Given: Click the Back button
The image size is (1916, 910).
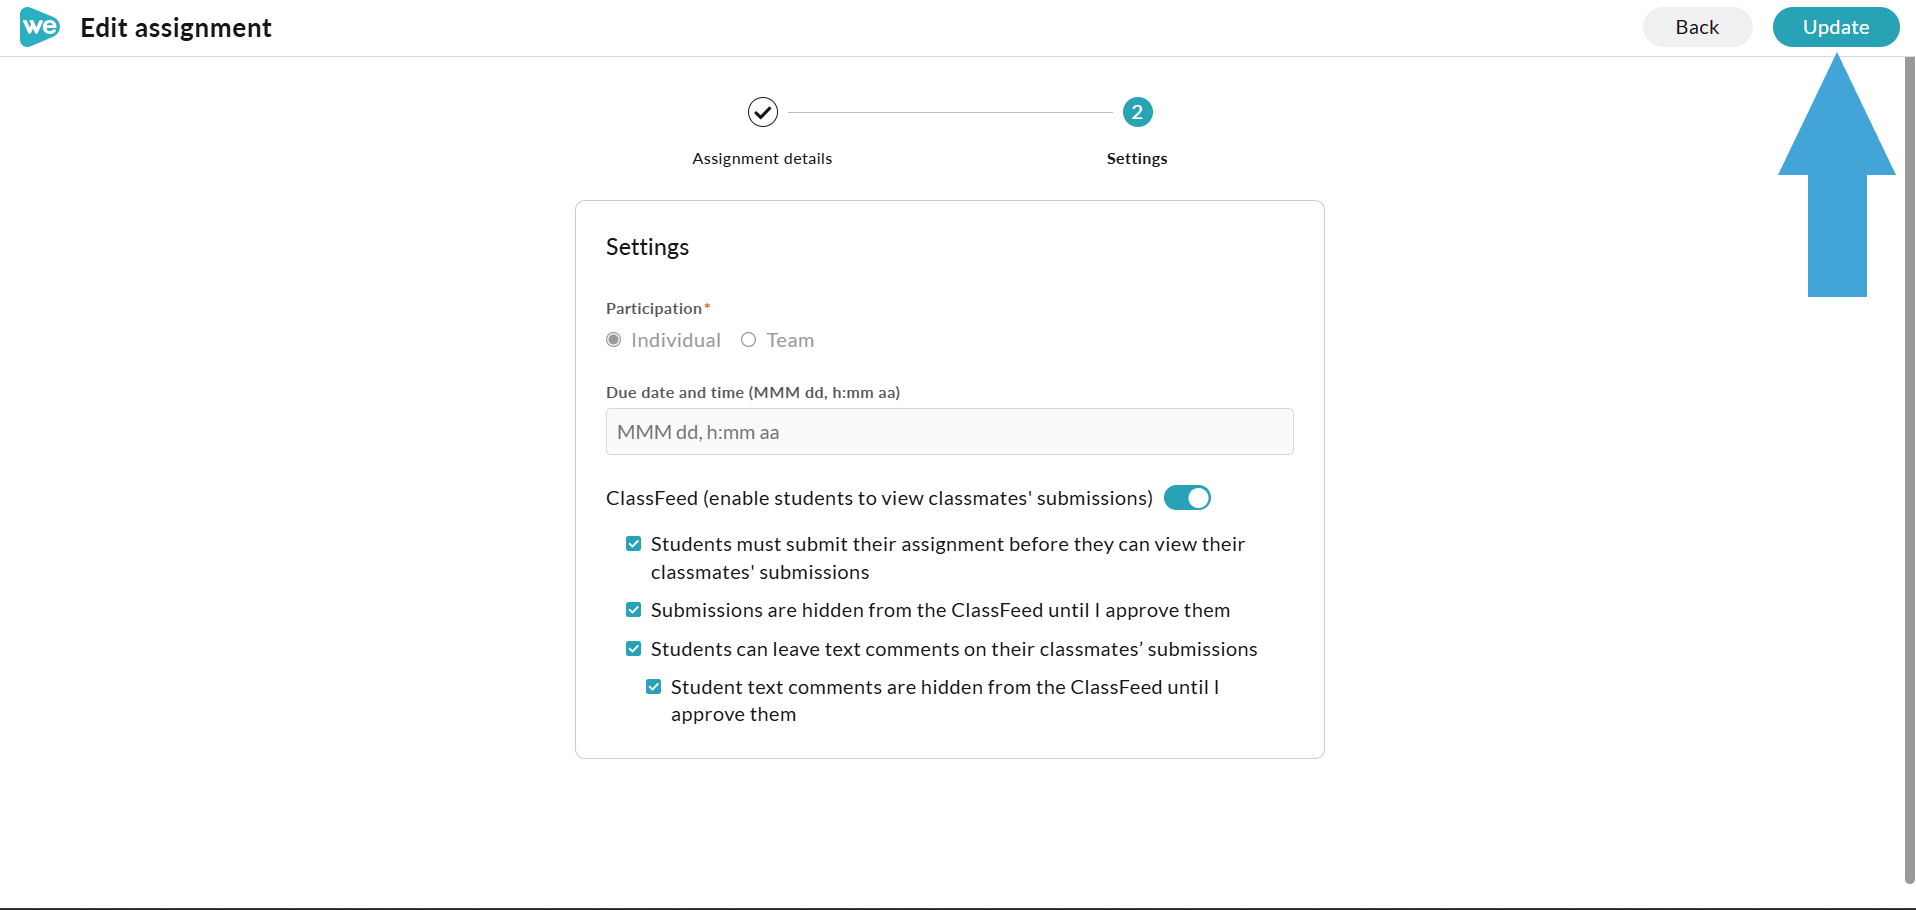Looking at the screenshot, I should [x=1697, y=27].
